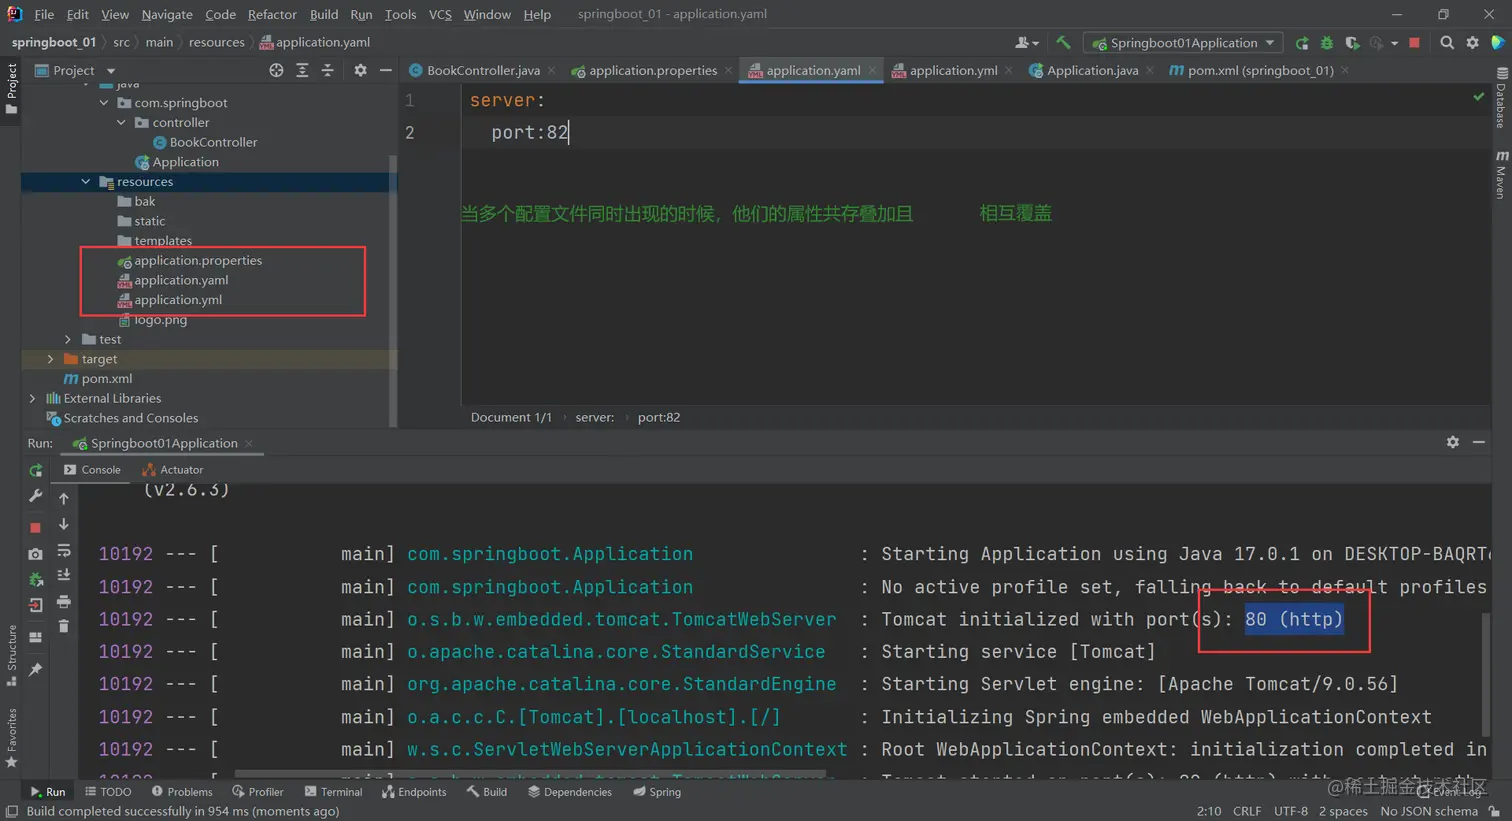1512x821 pixels.
Task: Click the Exit icon in Run sidebar
Action: pos(35,605)
